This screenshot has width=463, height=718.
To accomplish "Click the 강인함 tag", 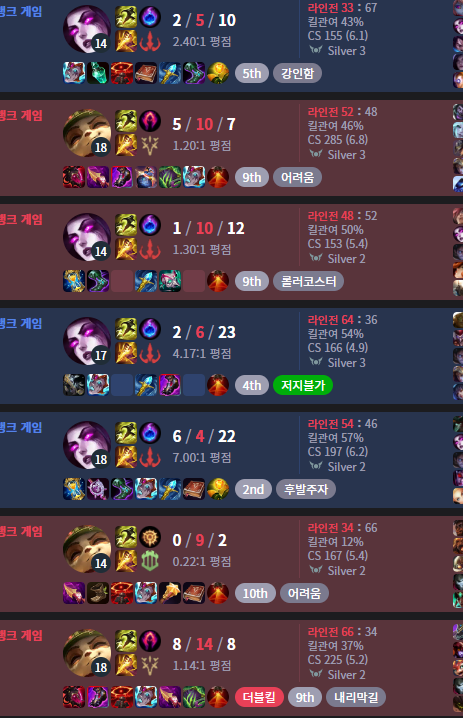I will [297, 73].
